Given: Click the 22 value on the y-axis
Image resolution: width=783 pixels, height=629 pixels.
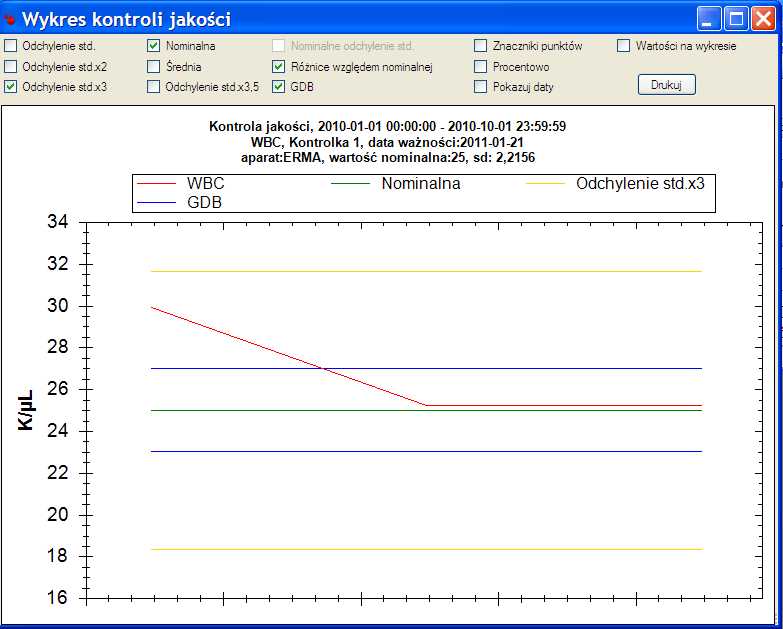Looking at the screenshot, I should [x=57, y=473].
